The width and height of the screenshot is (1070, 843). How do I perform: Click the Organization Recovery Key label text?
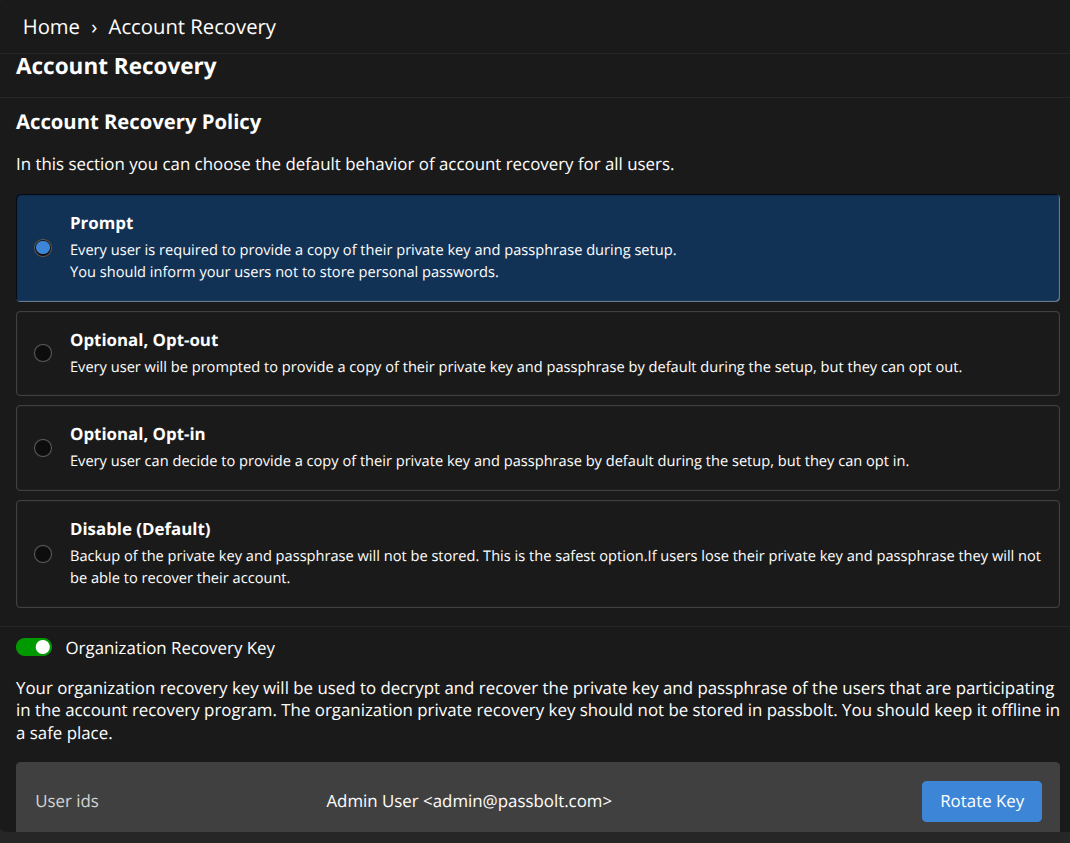point(170,648)
